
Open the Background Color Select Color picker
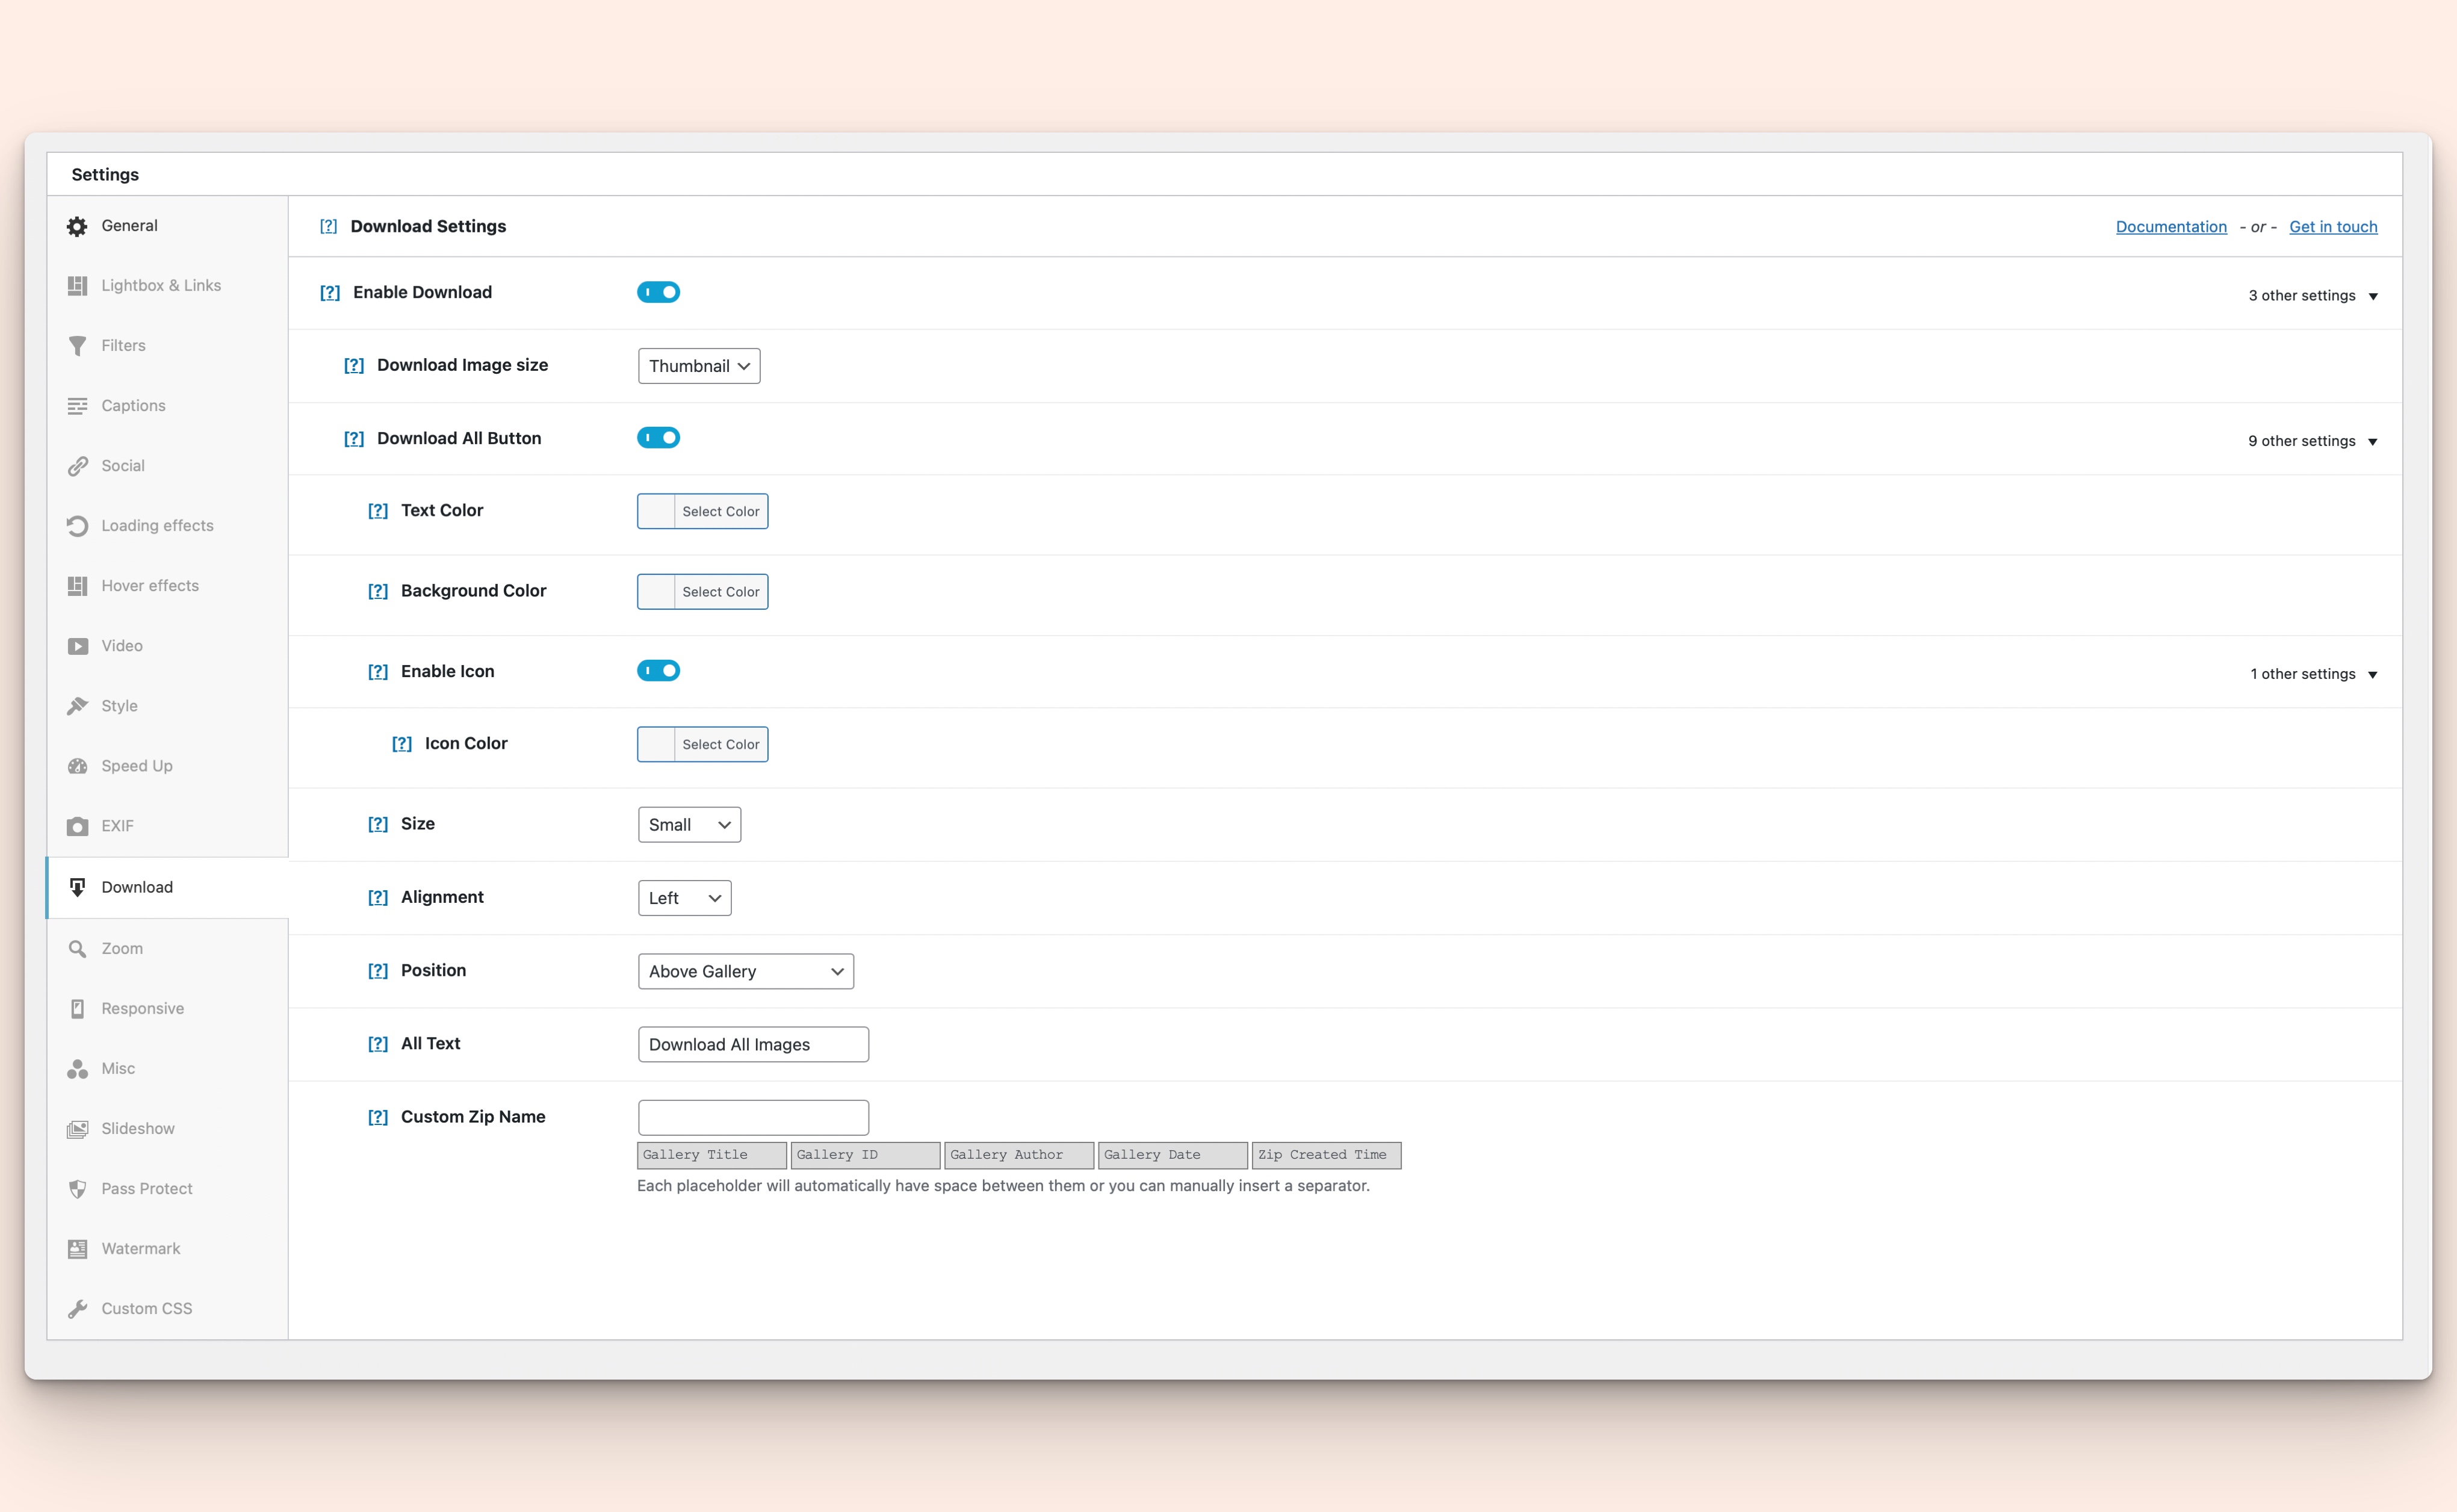pos(703,592)
